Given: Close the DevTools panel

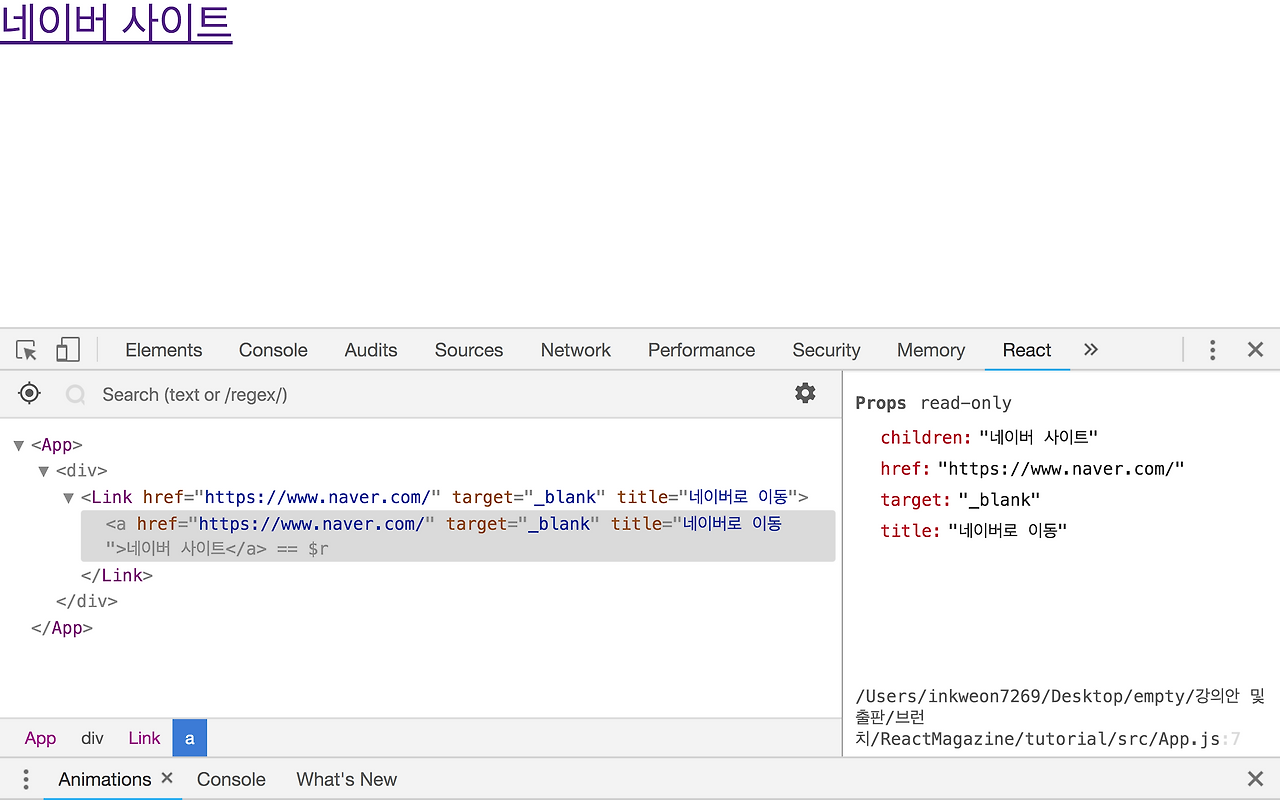Looking at the screenshot, I should [x=1255, y=349].
